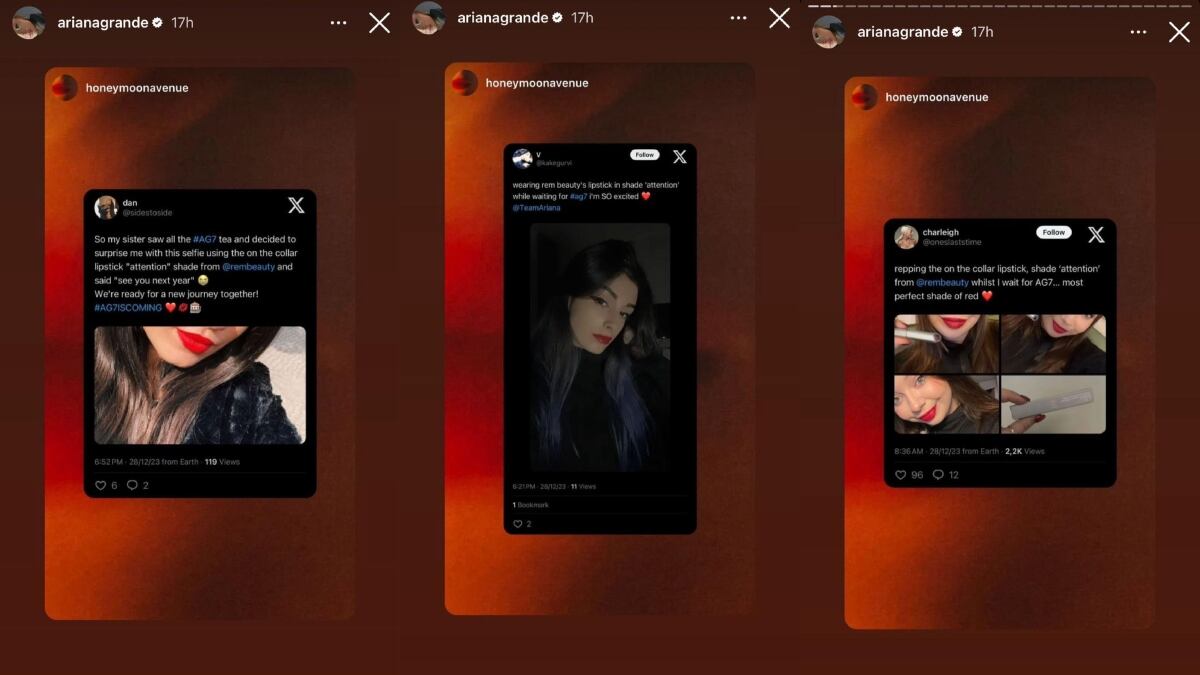Image resolution: width=1200 pixels, height=675 pixels.
Task: Follow charleigh from the tweet card
Action: (x=1053, y=232)
